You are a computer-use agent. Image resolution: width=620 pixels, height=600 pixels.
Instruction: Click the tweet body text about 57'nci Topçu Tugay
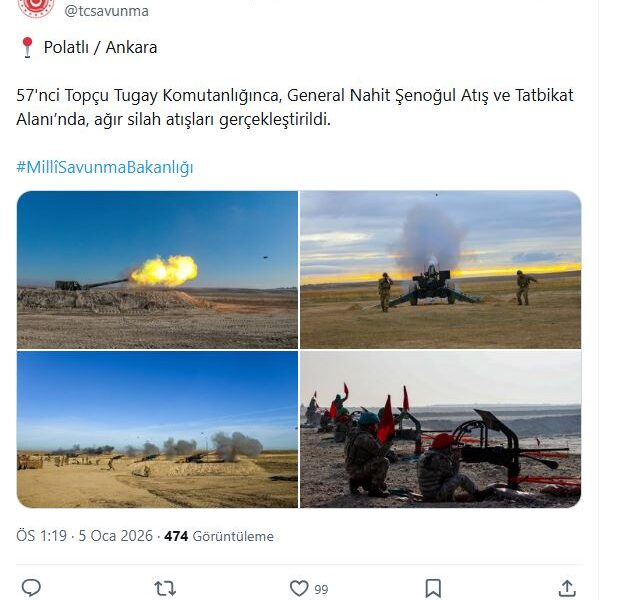pyautogui.click(x=295, y=107)
